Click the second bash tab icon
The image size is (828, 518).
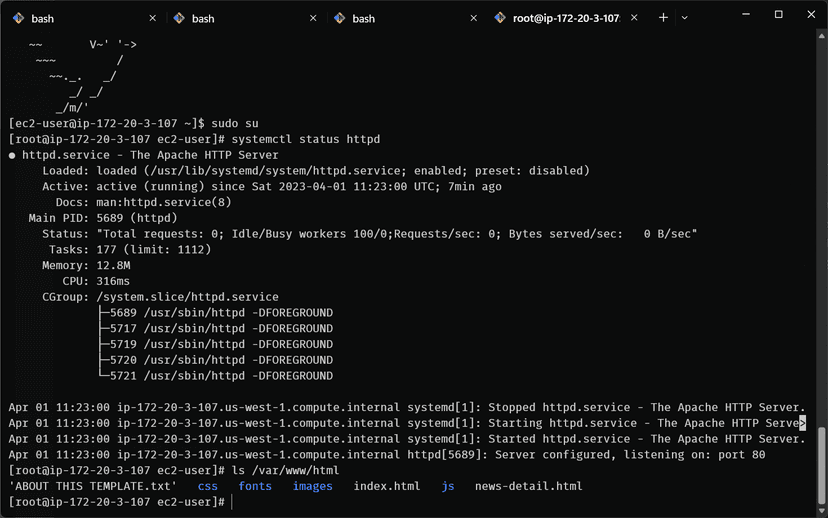[x=179, y=18]
